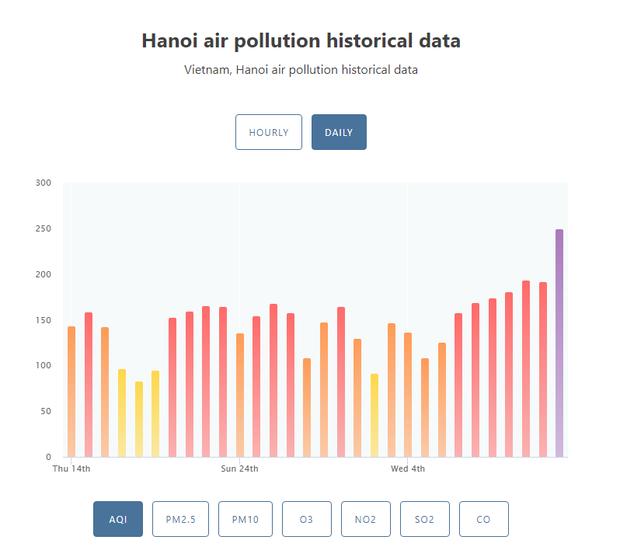Select the DAILY view button
Viewport: 620px width, 547px height.
pos(338,132)
